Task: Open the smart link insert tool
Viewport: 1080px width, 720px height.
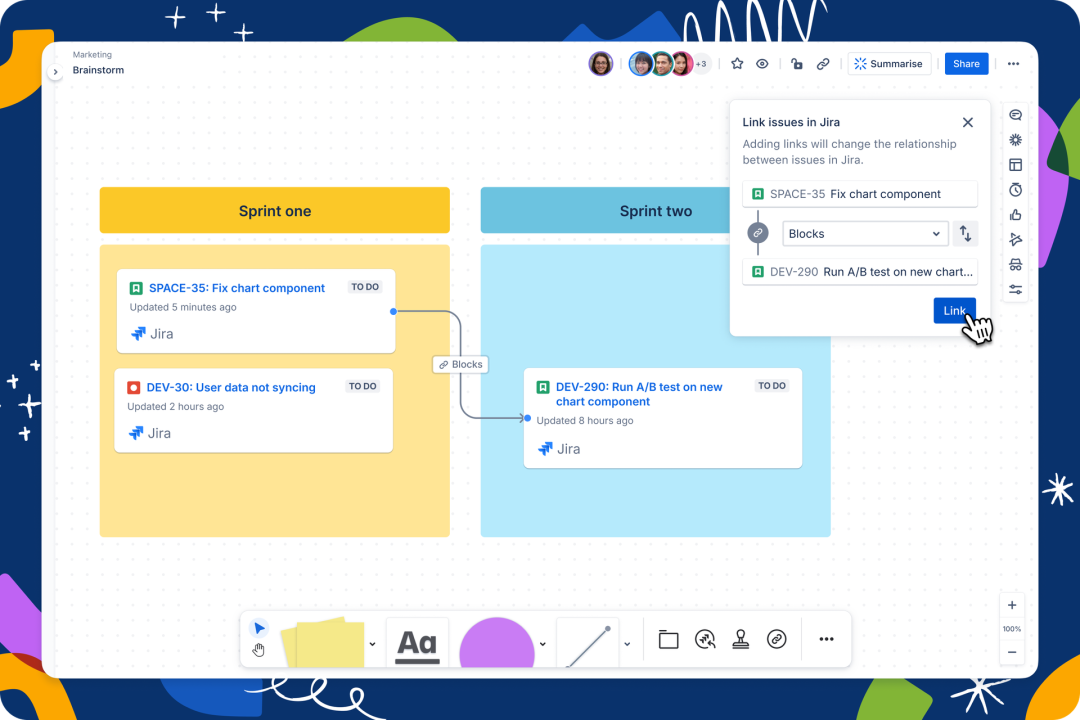Action: coord(776,639)
